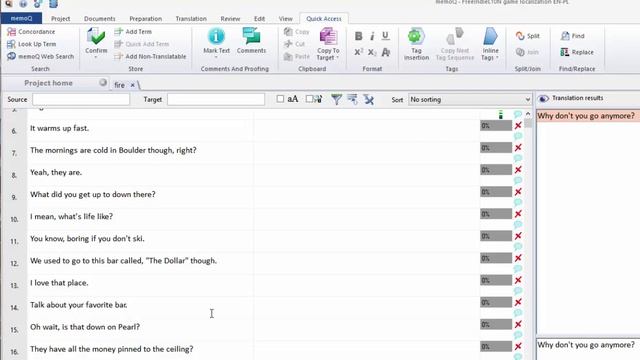
Task: Click the Cut button in Clipboard group
Action: coord(295,44)
